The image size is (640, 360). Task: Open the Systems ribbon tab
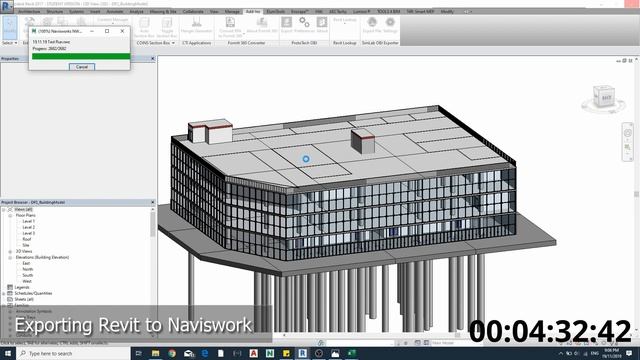76,12
